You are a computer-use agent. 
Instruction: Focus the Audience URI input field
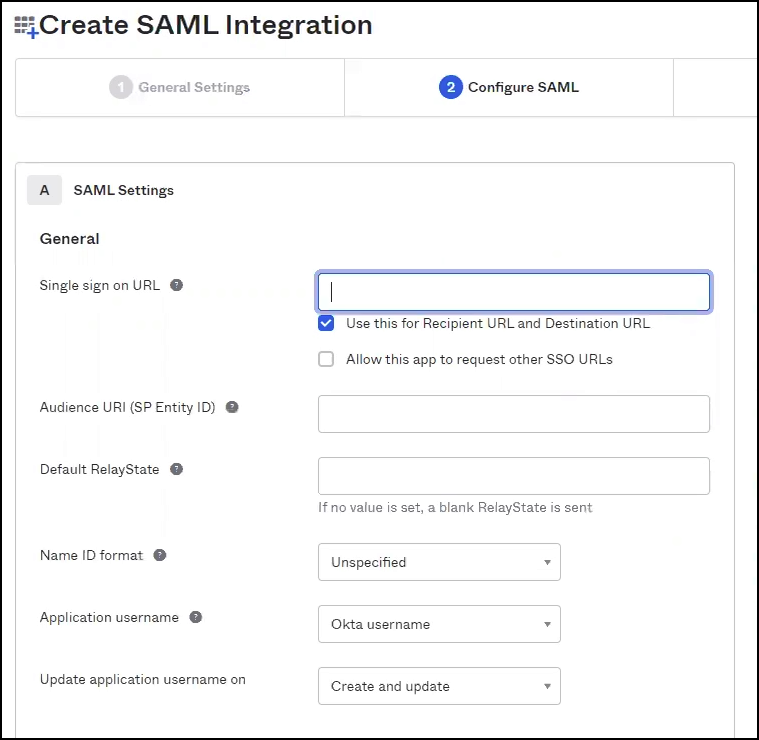point(514,414)
